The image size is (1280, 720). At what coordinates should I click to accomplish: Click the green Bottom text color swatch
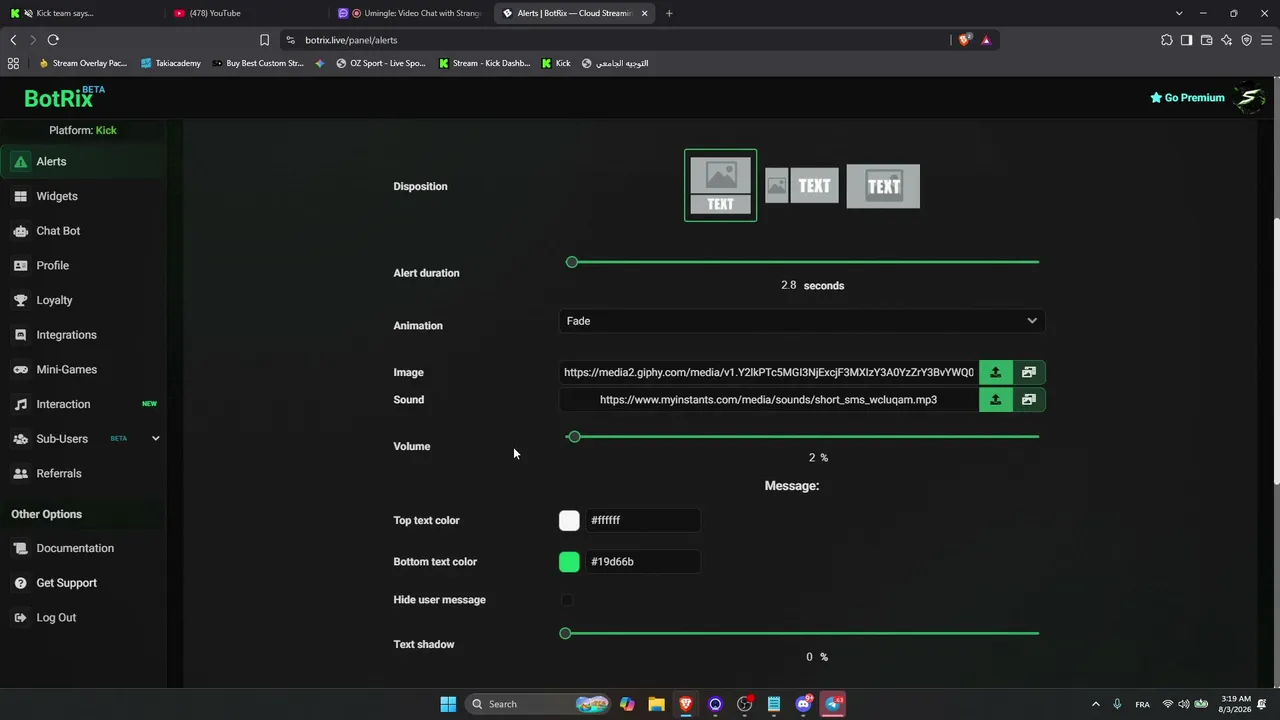[569, 562]
